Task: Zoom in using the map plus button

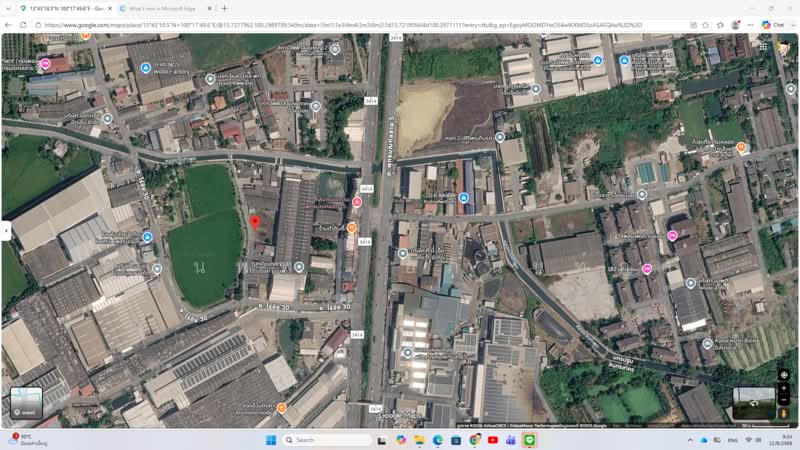Action: click(x=784, y=389)
